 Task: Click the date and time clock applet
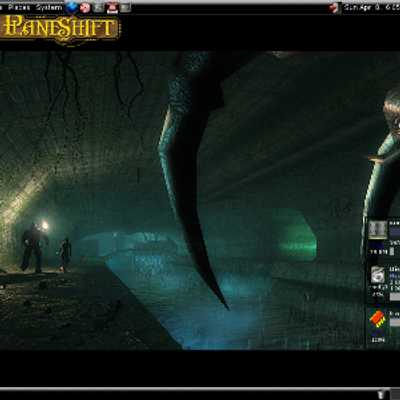(x=372, y=7)
